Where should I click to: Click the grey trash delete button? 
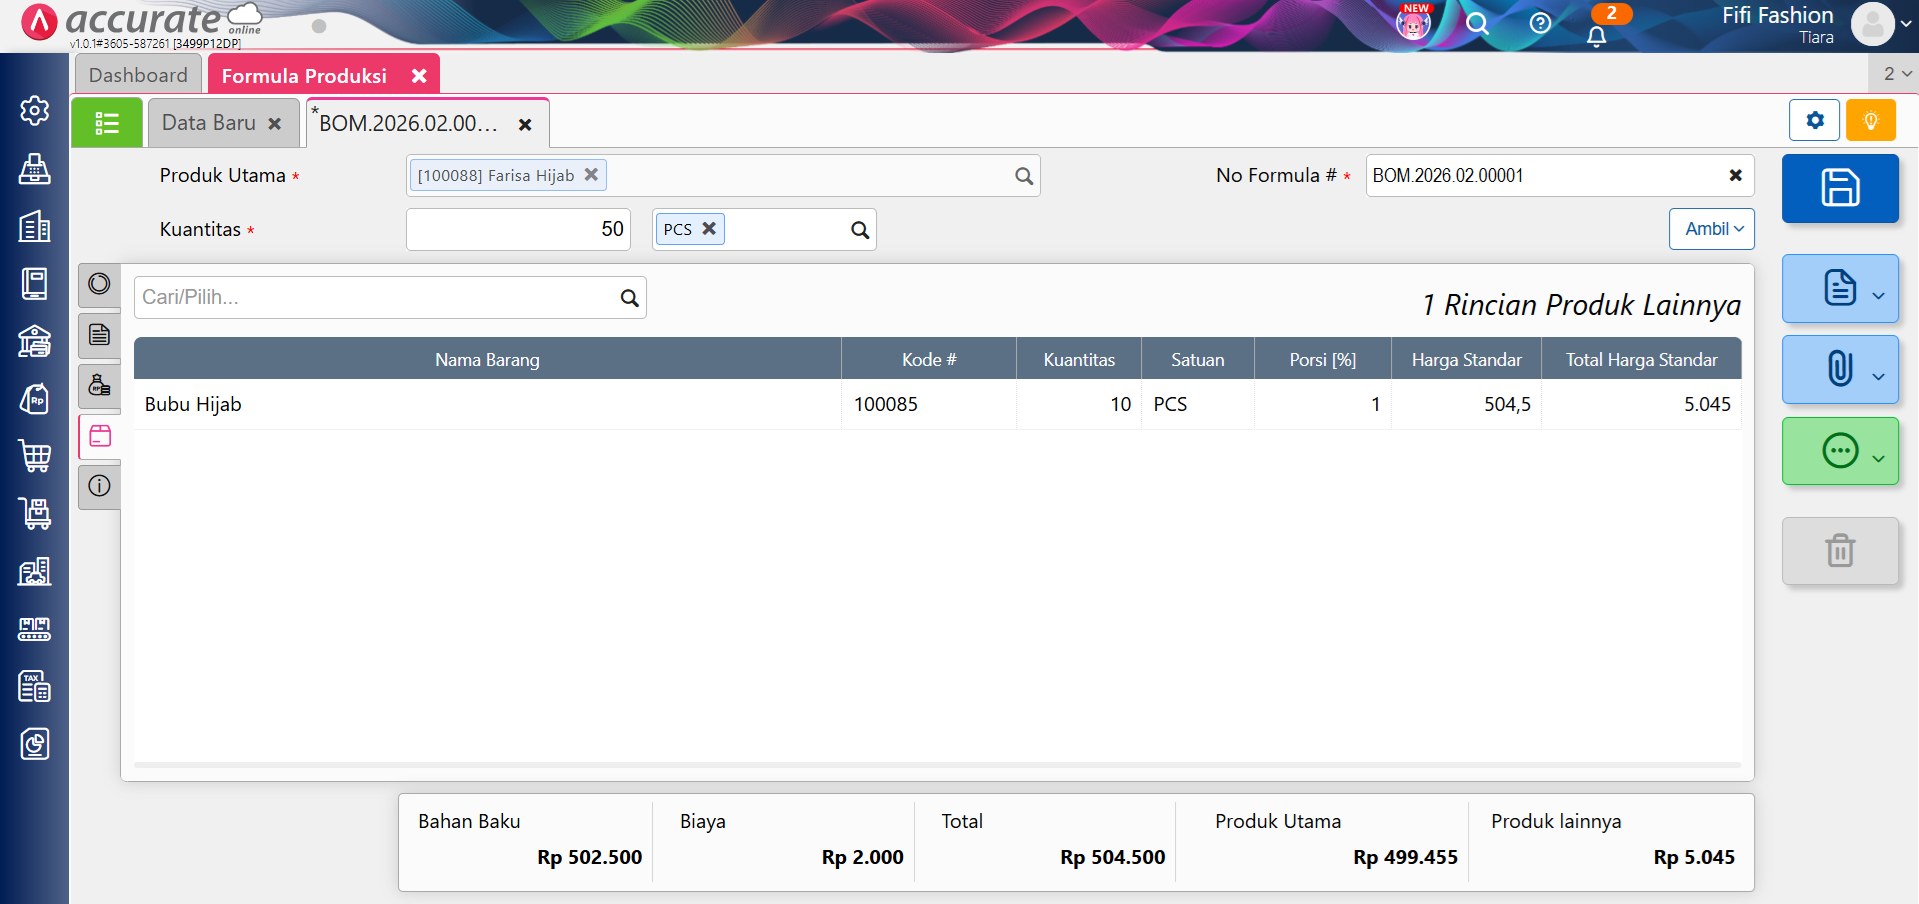click(1839, 551)
